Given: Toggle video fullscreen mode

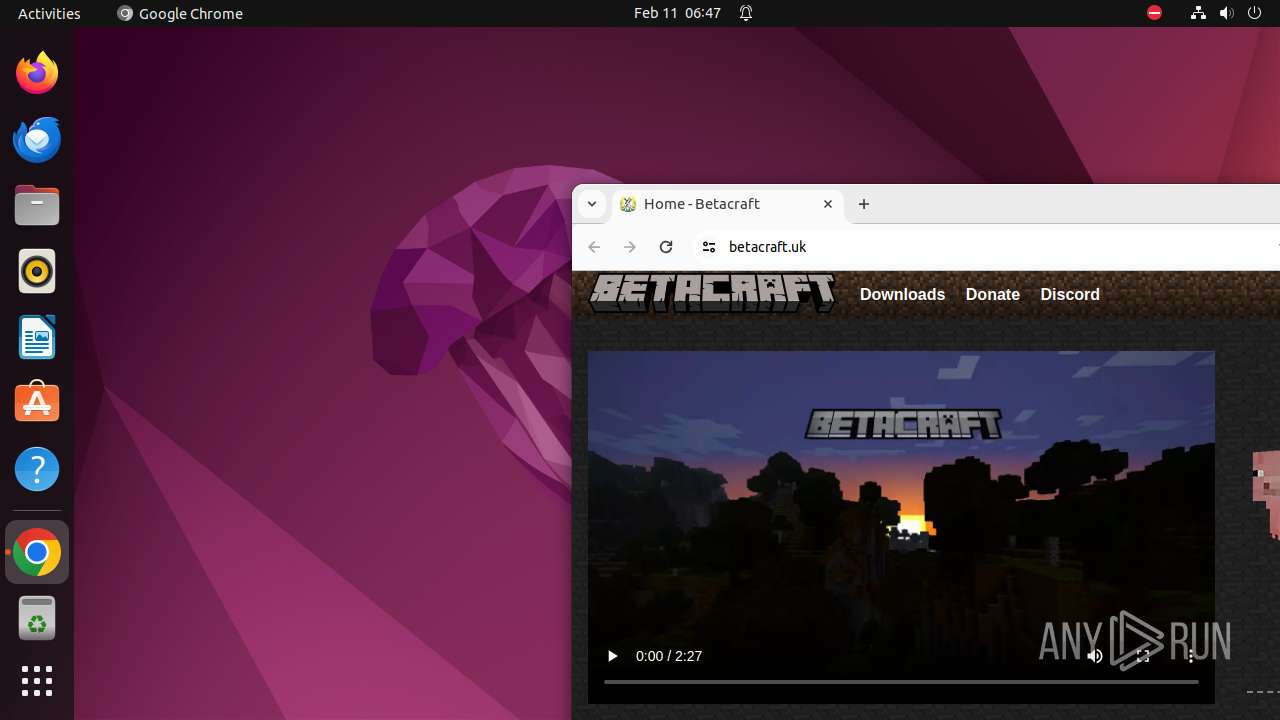Looking at the screenshot, I should (x=1143, y=656).
